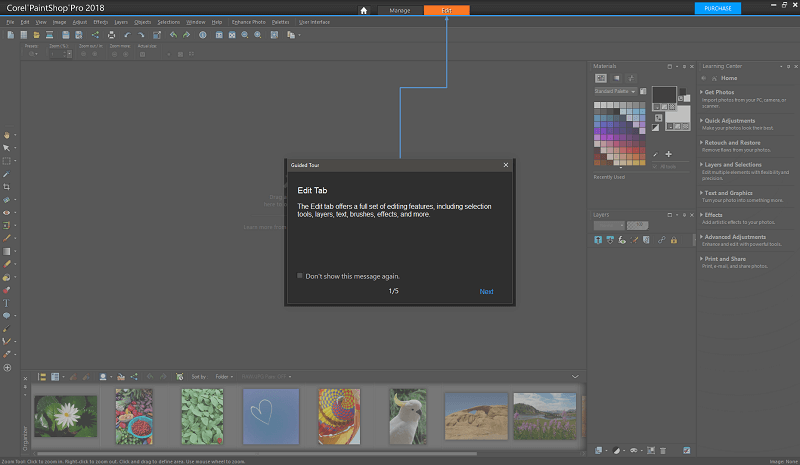
Task: Click the large foreground material swatch
Action: 664,95
